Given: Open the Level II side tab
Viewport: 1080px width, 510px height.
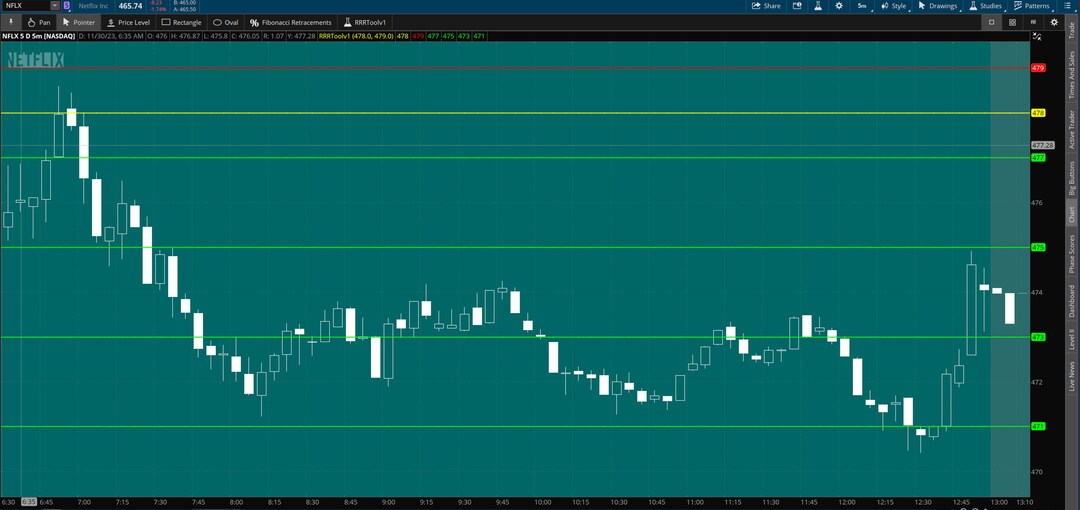Looking at the screenshot, I should click(1071, 339).
